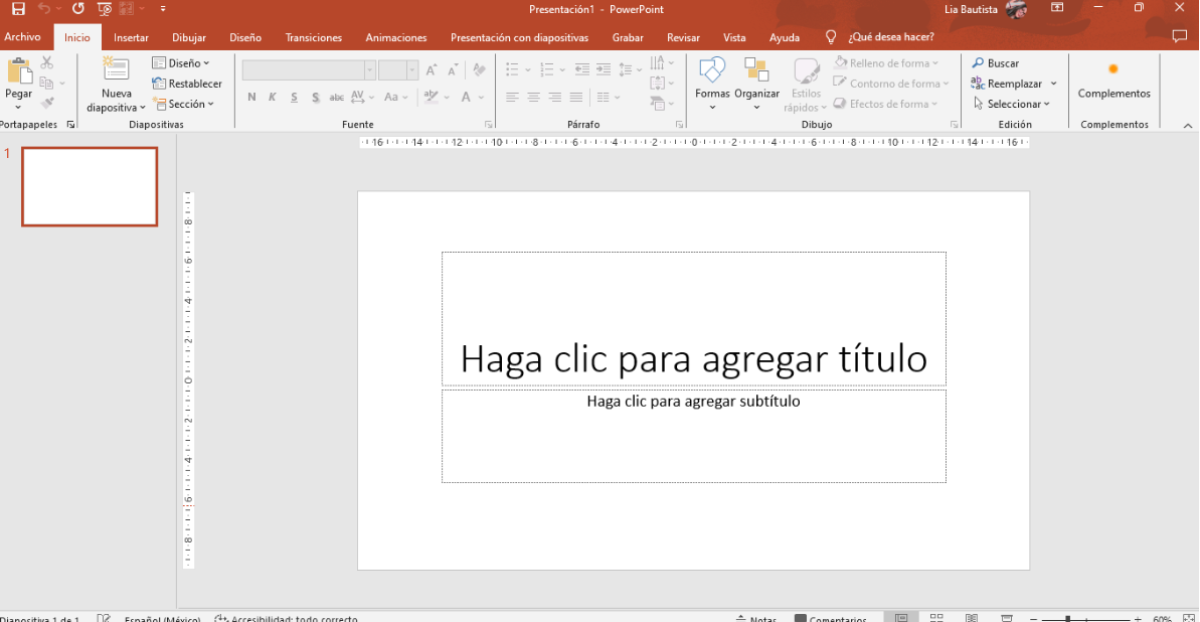Toggle bullet list formatting
Image resolution: width=1200 pixels, height=622 pixels.
coord(511,69)
